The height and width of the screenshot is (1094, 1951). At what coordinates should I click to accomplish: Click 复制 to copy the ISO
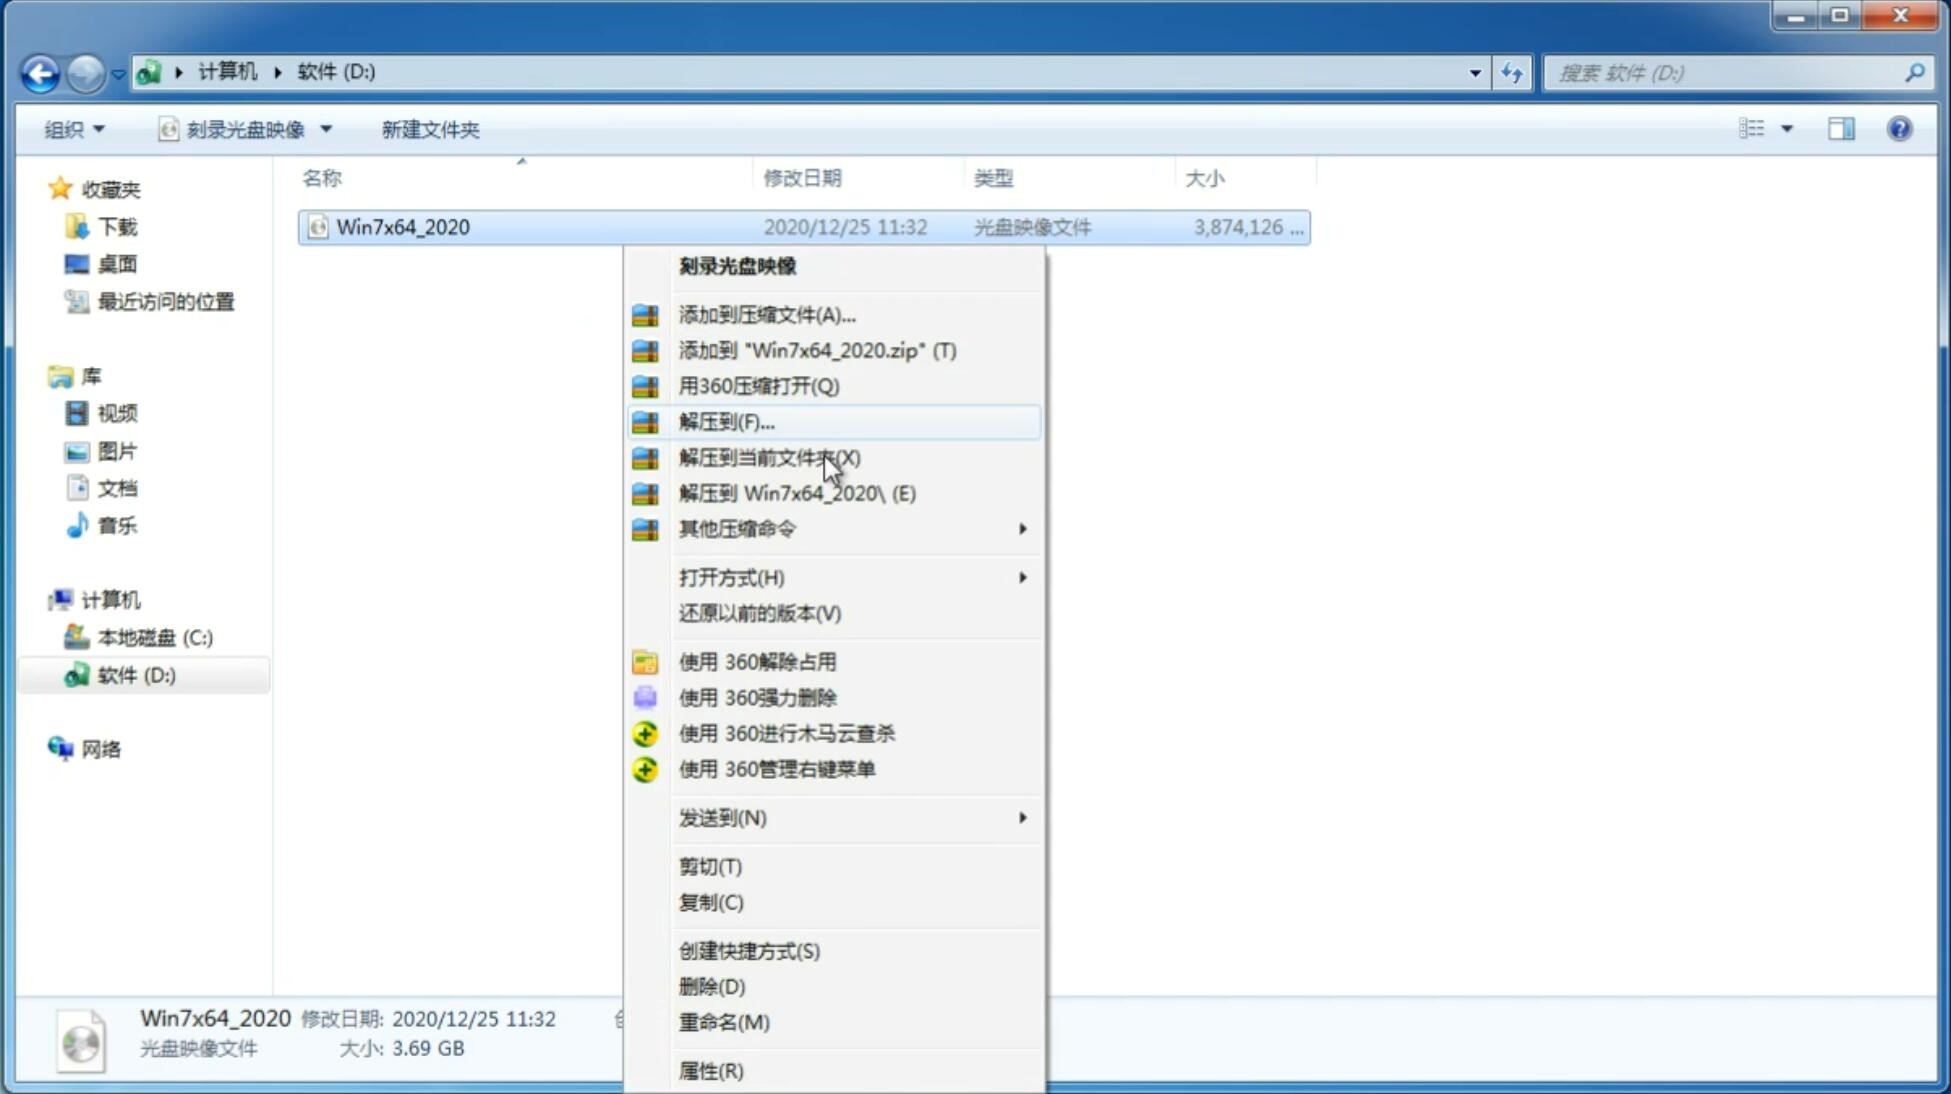point(710,901)
